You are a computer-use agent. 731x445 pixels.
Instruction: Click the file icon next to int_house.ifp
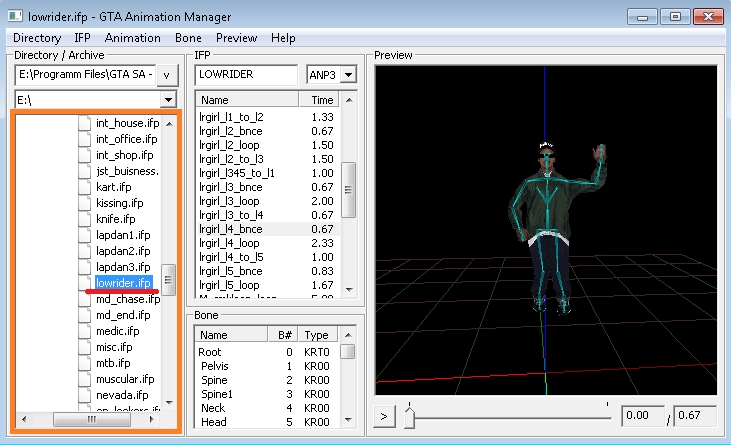point(86,123)
